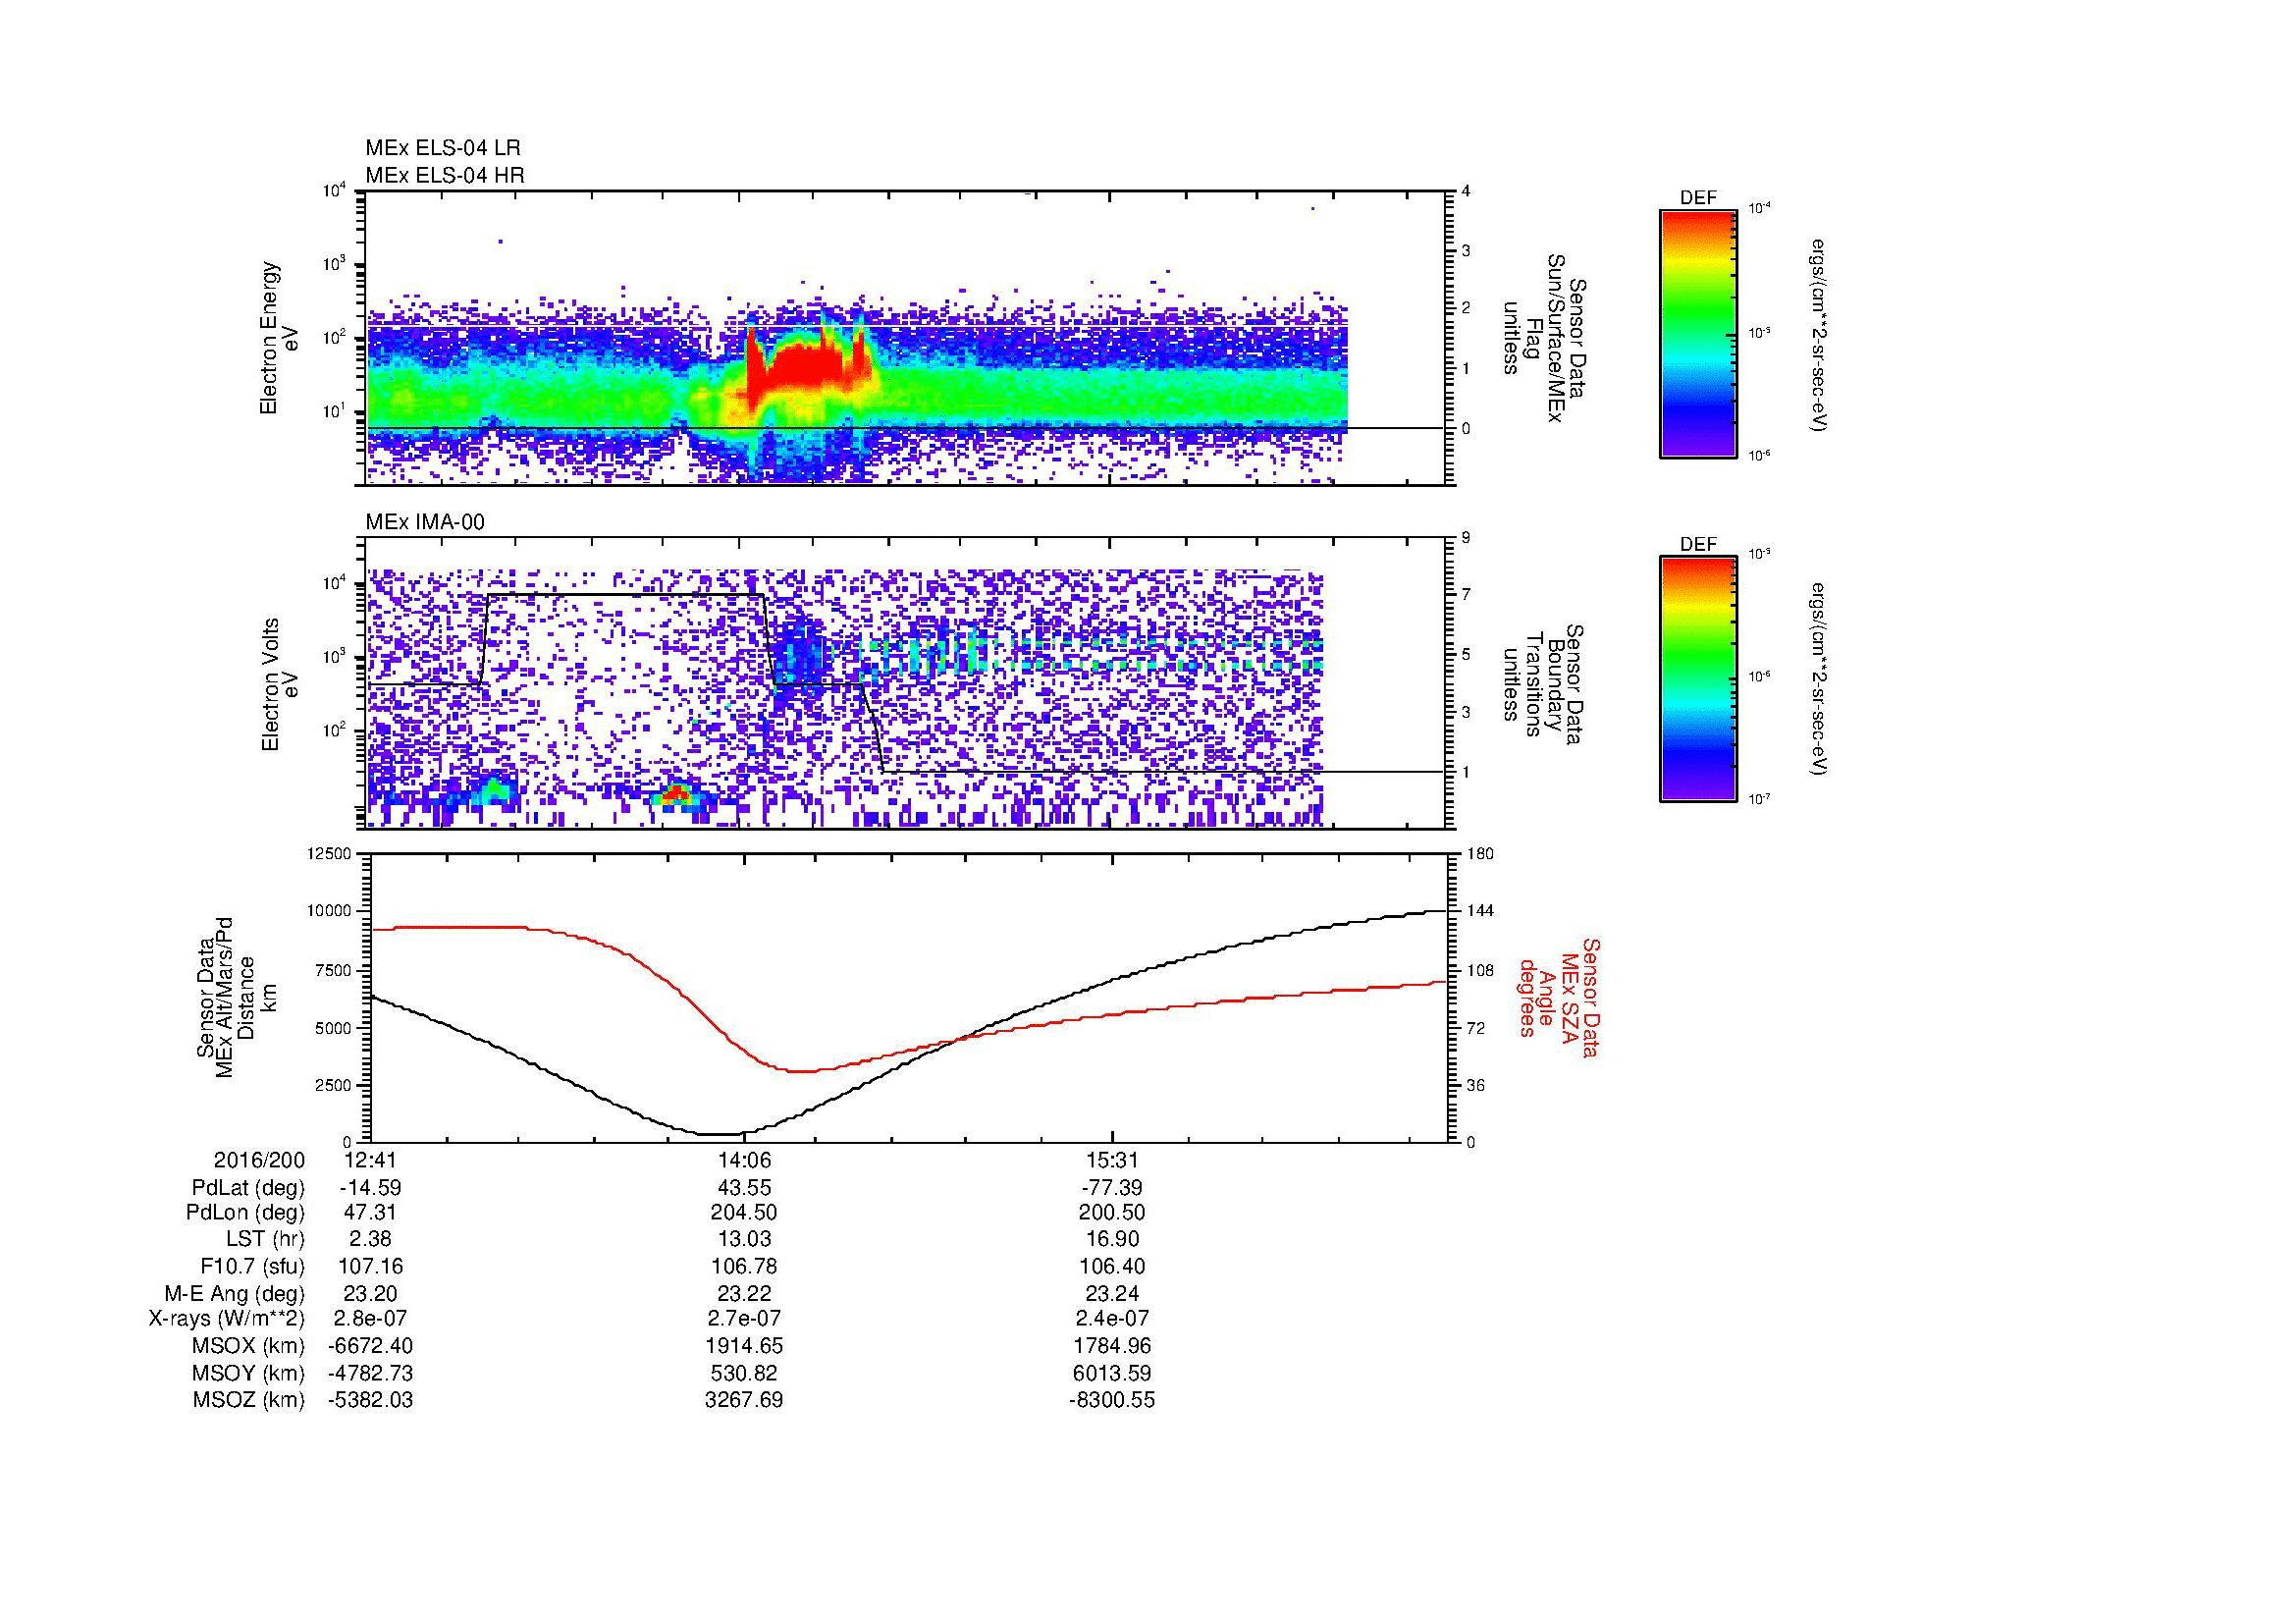The image size is (2296, 1623).
Task: Click the X-rays value 2.8e-07
Action: coord(370,1319)
